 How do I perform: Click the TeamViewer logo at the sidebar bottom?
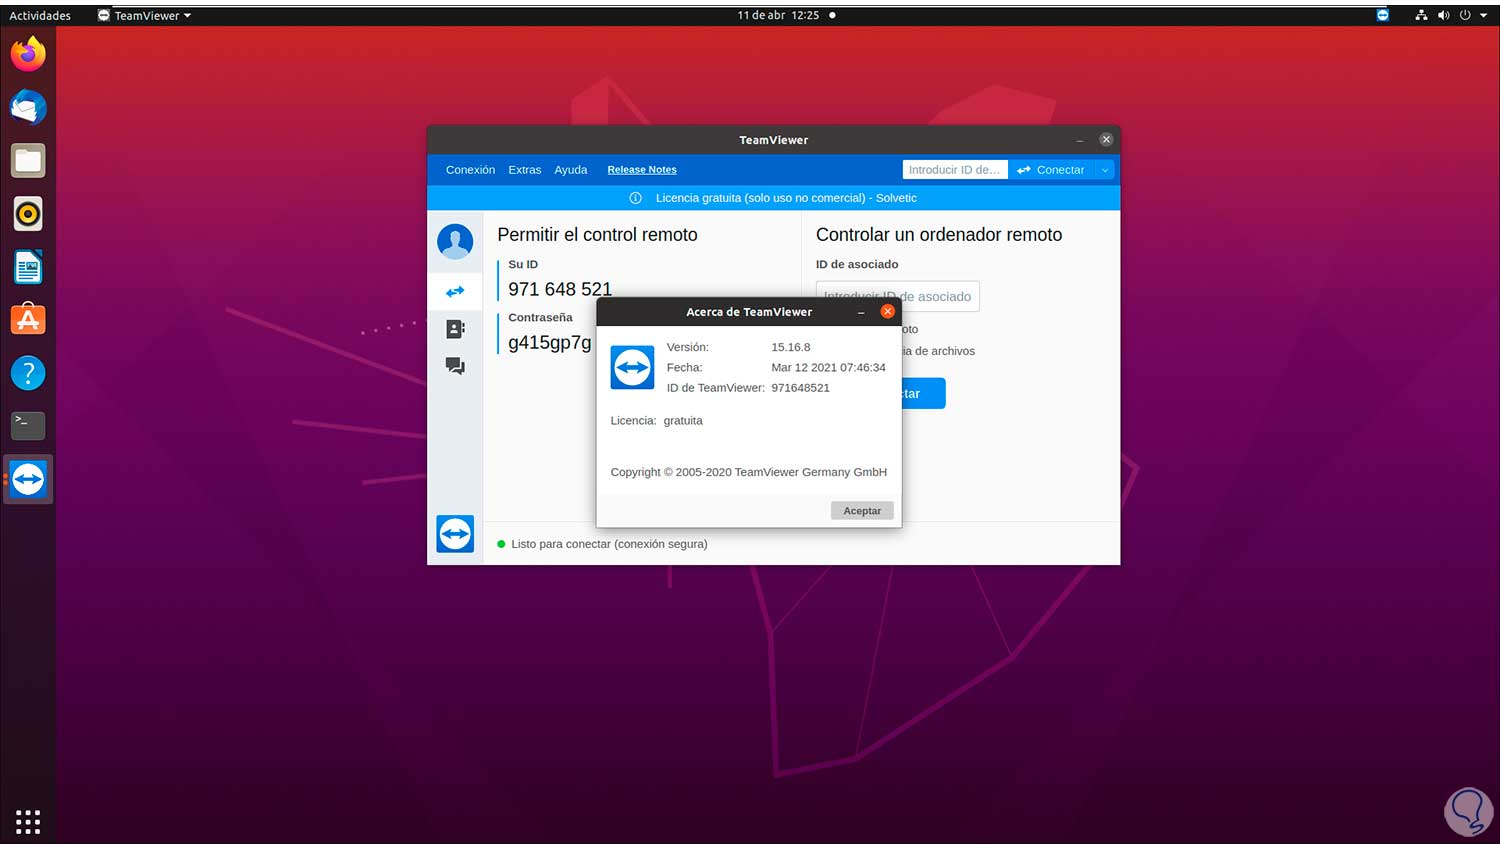tap(455, 534)
